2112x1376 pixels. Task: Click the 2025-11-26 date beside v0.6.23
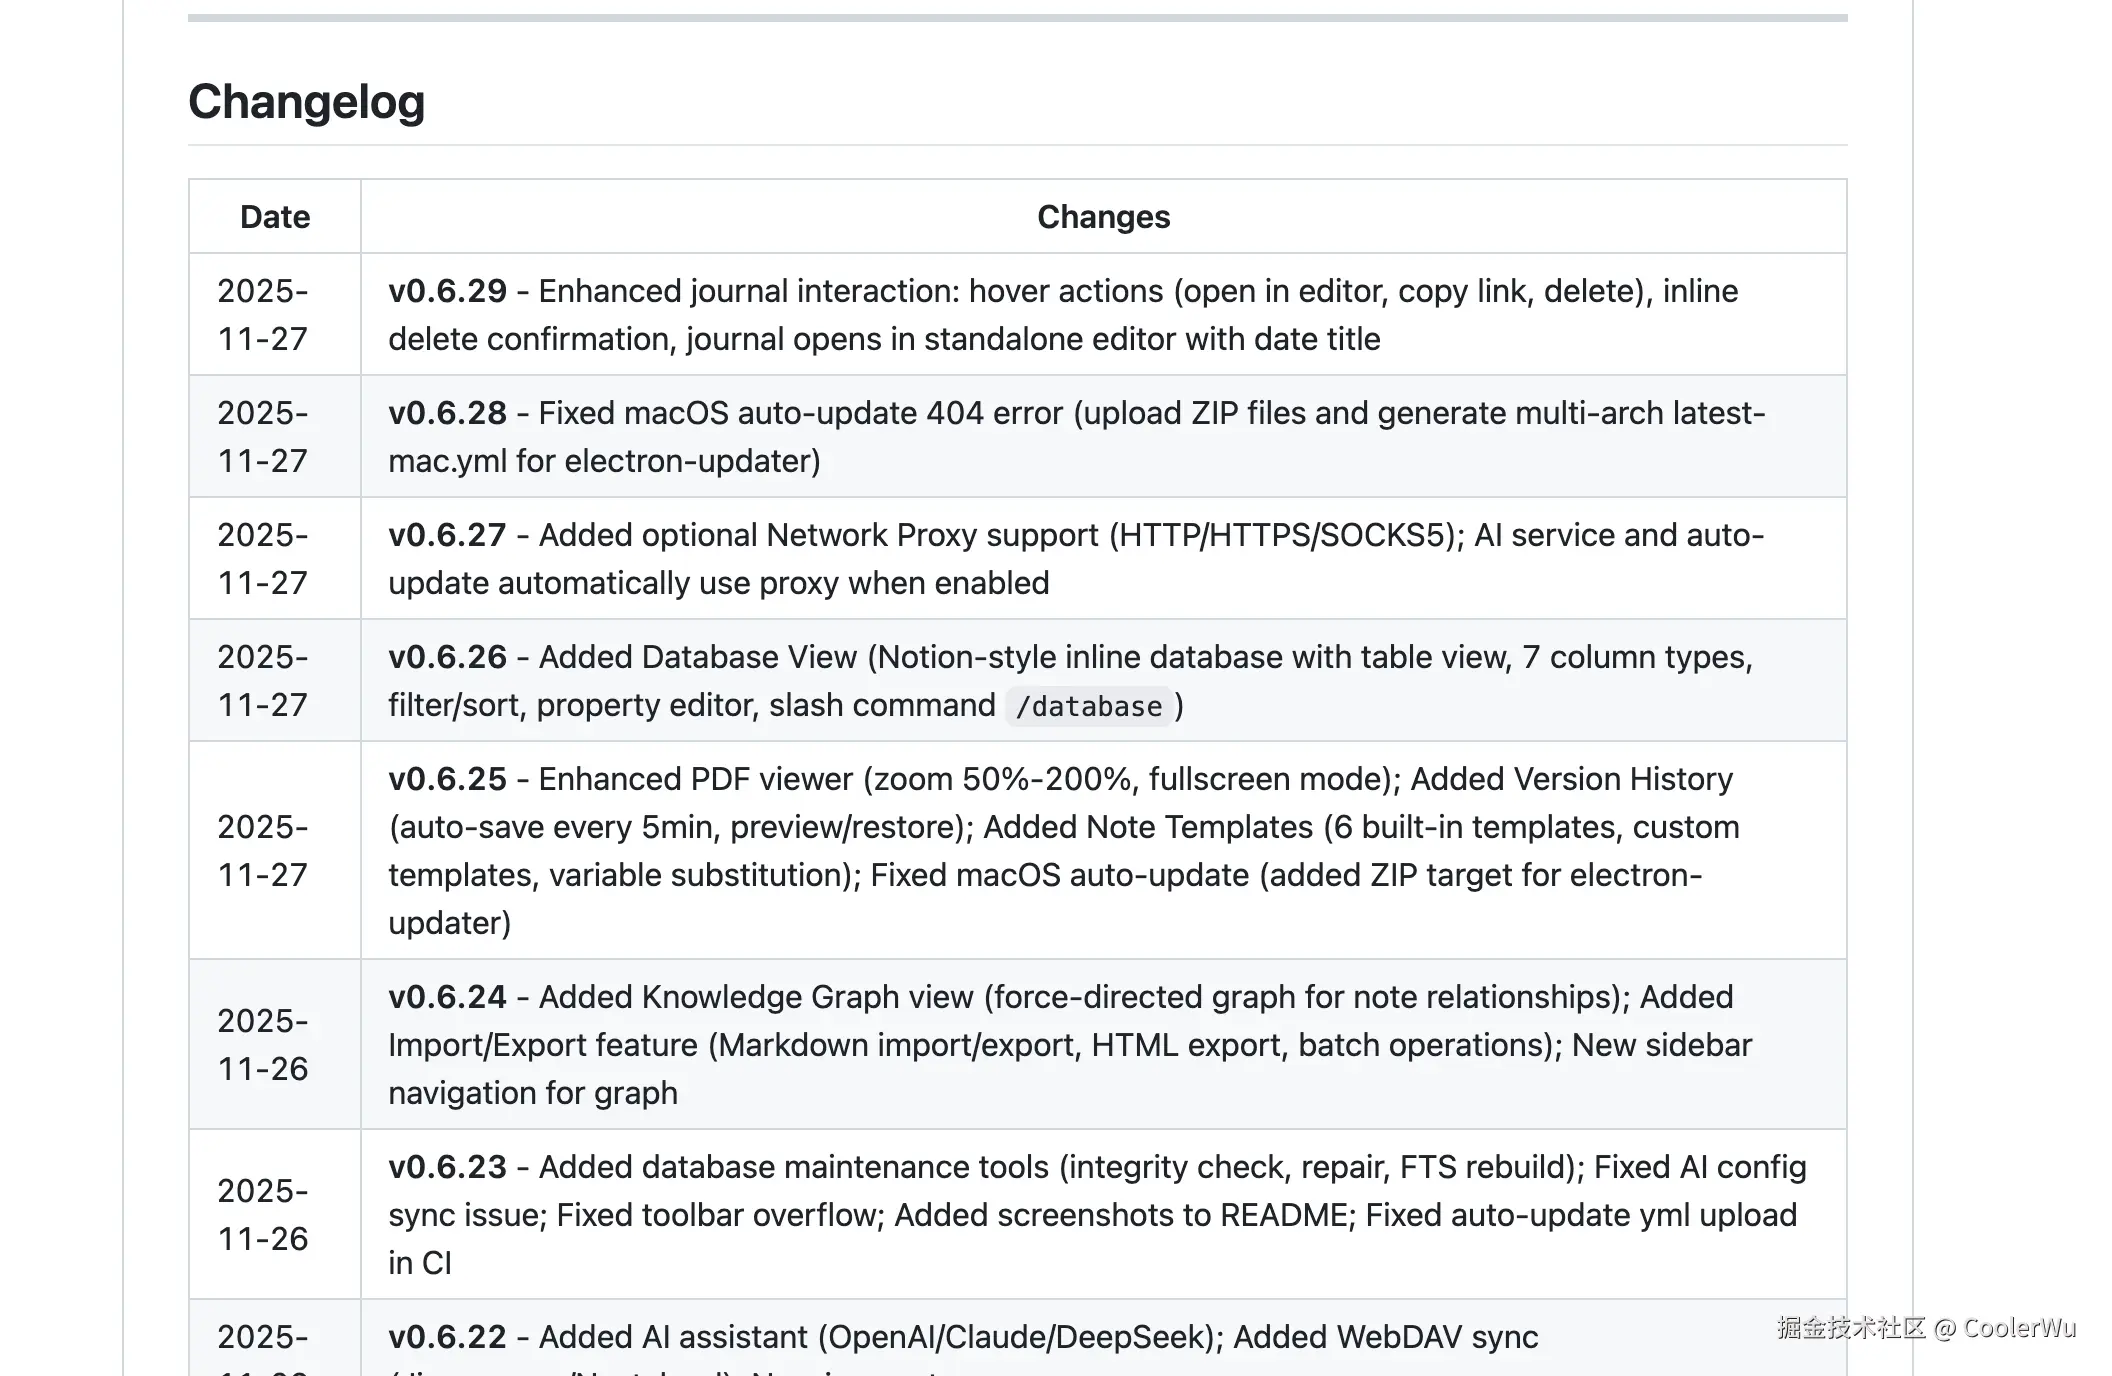coord(263,1215)
